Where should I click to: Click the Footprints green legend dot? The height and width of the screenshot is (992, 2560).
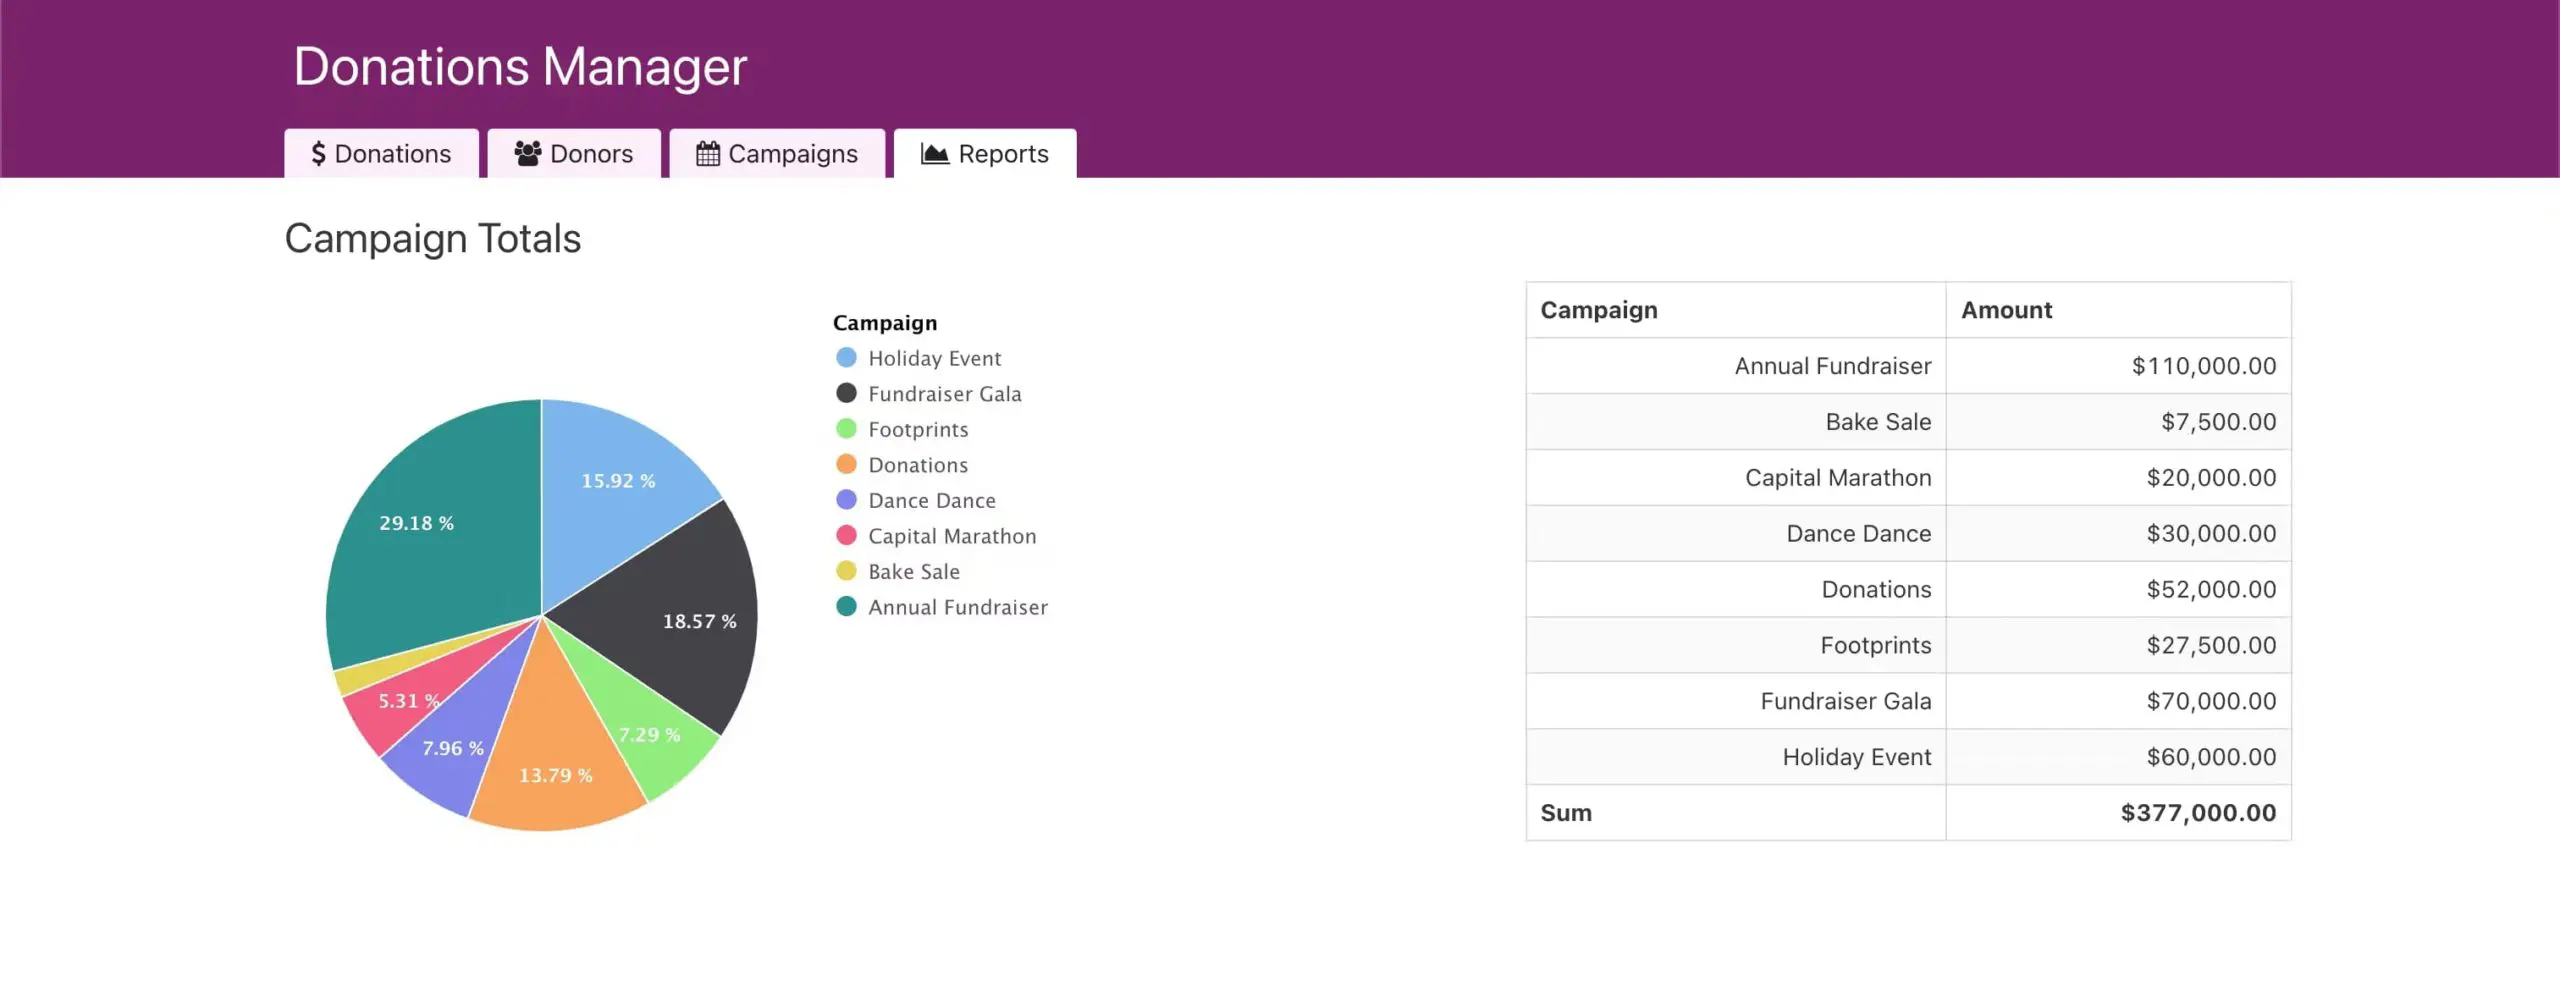pyautogui.click(x=846, y=429)
